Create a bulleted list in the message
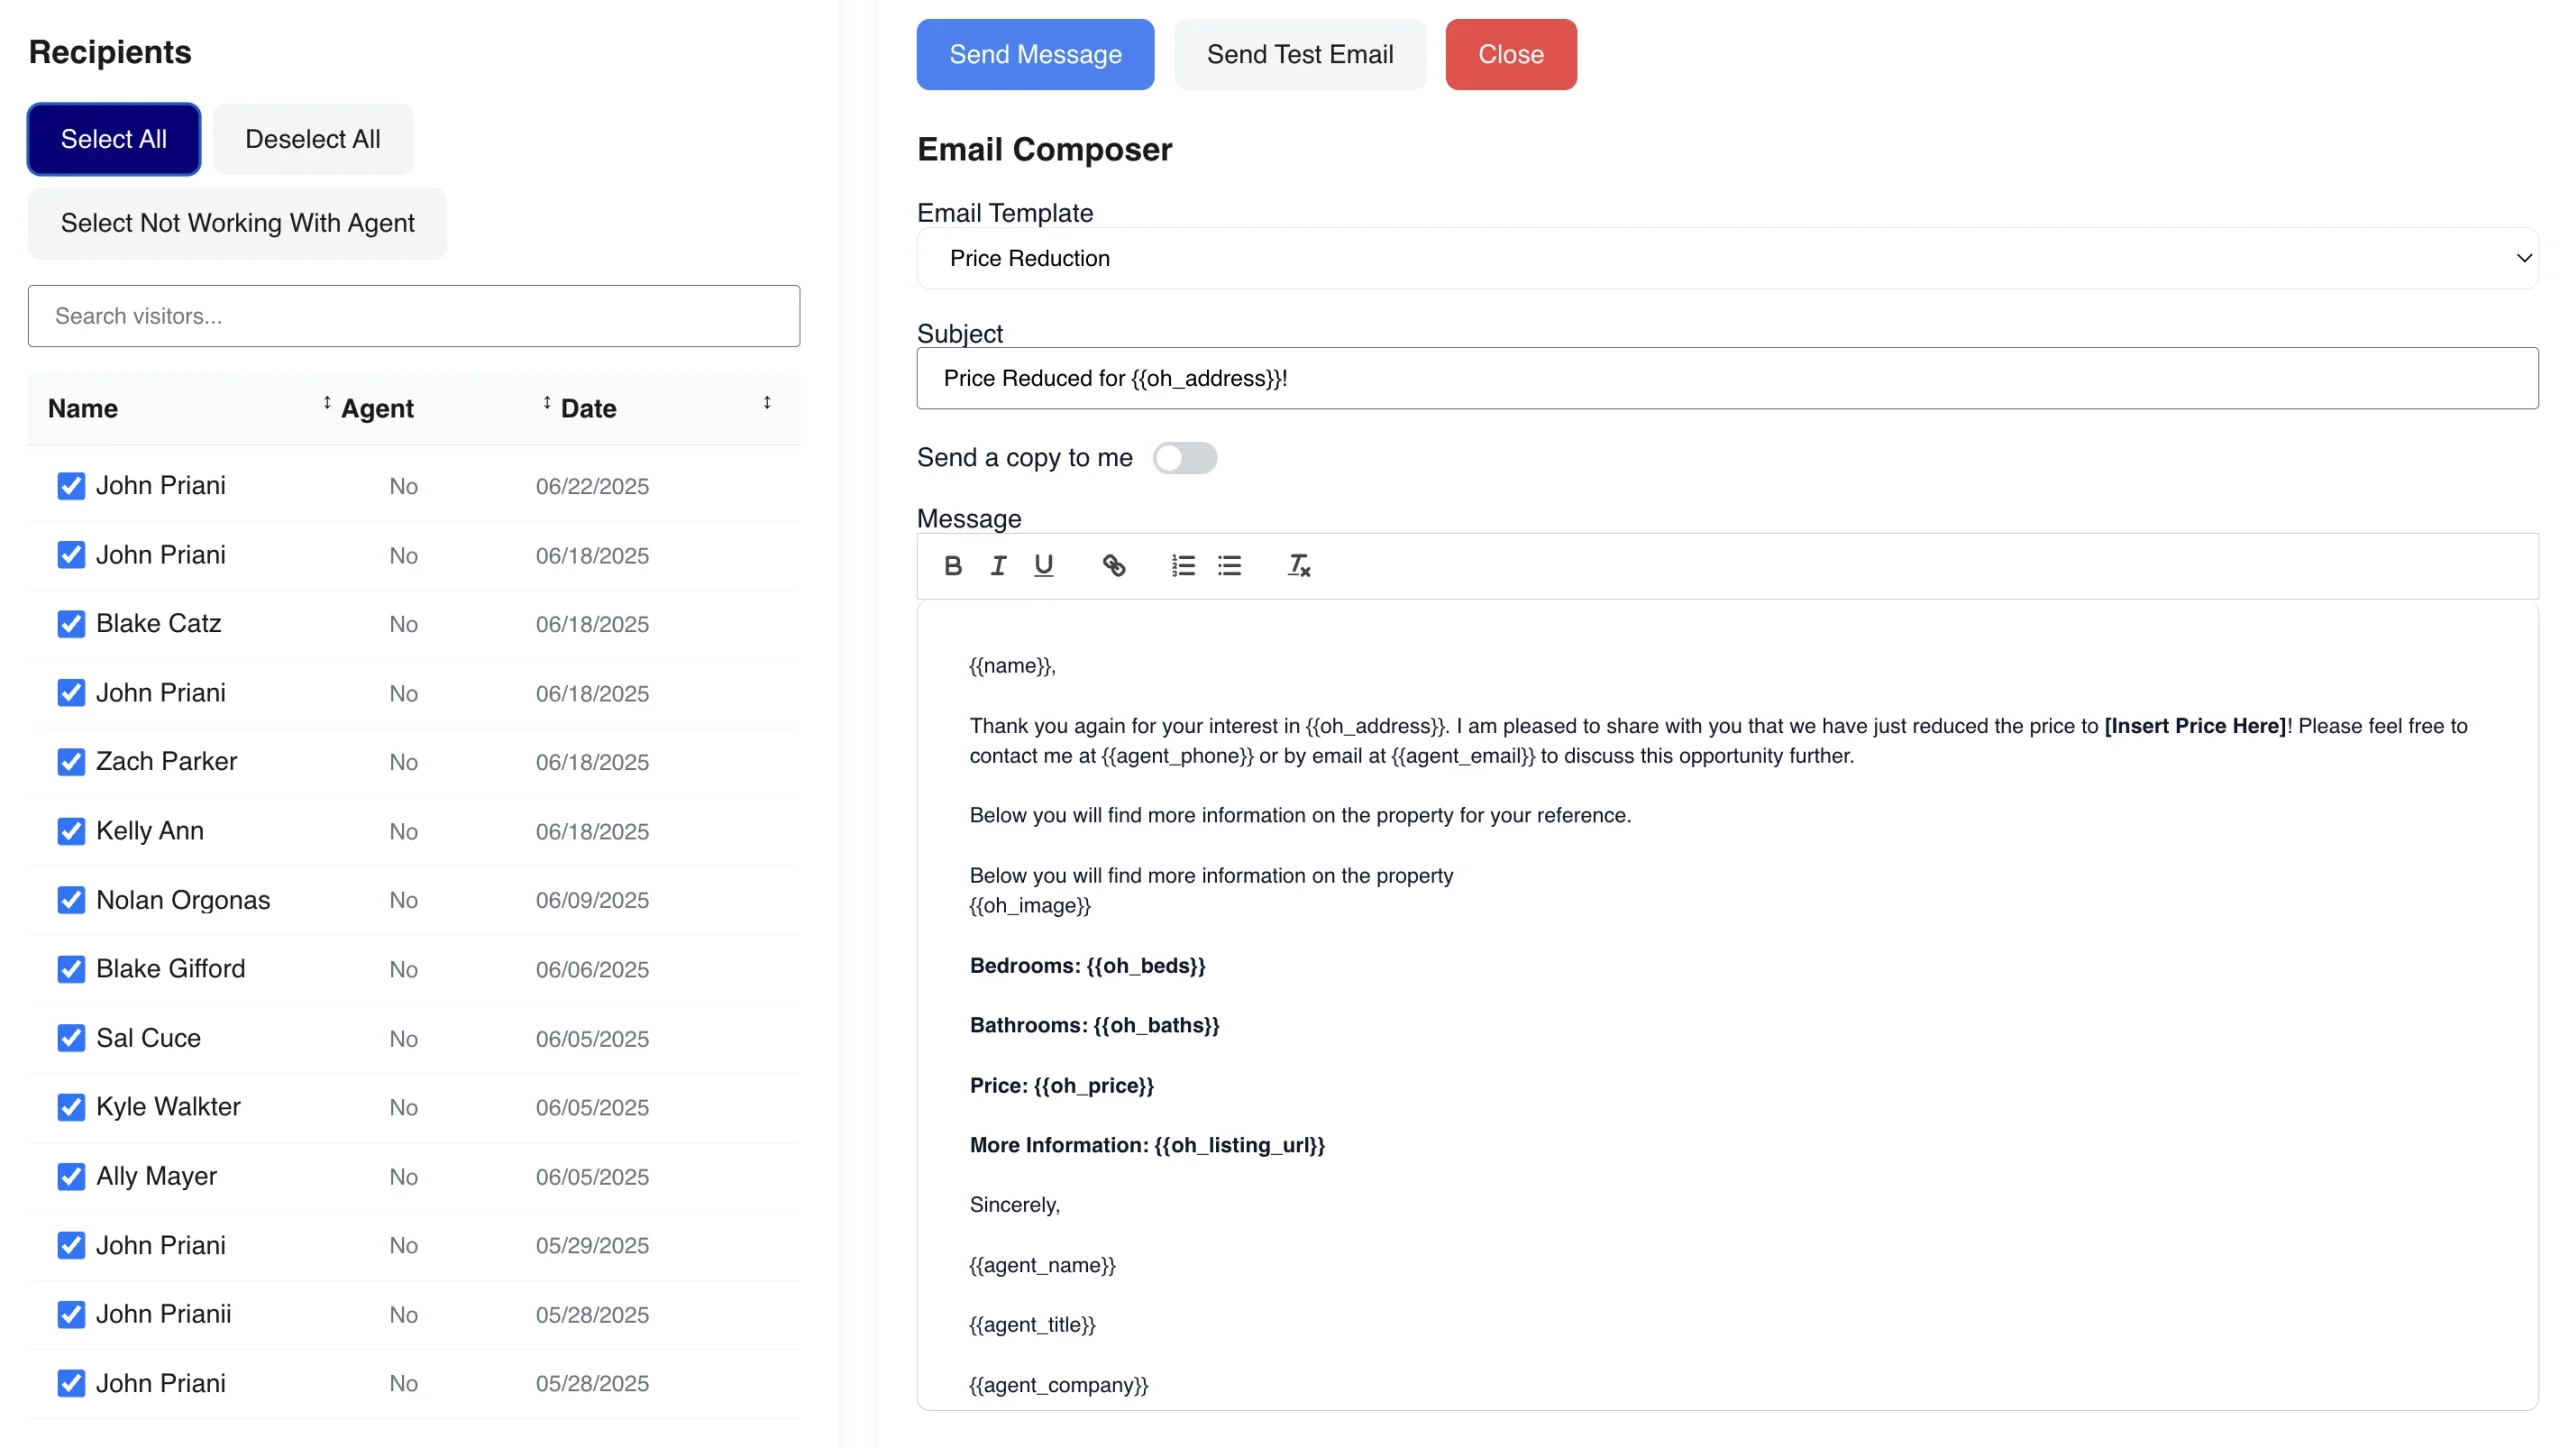2560x1448 pixels. point(1229,566)
